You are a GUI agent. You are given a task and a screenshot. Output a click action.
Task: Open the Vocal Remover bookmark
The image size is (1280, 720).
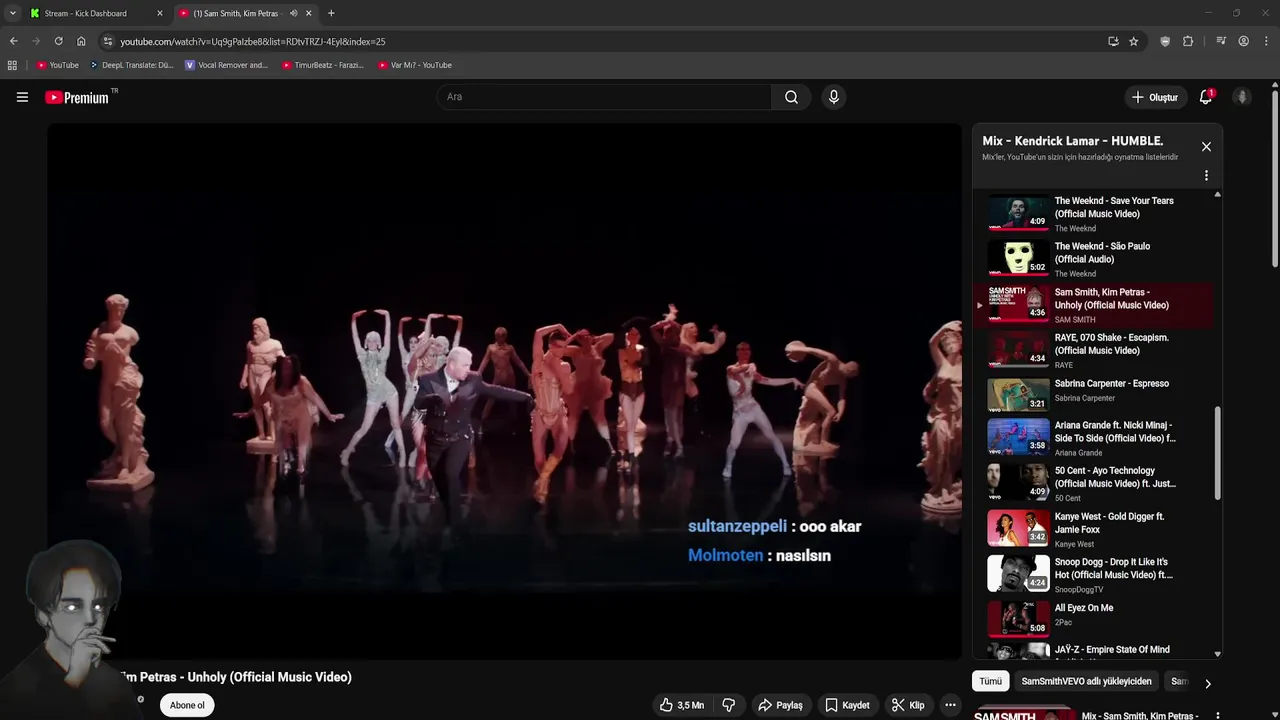coord(226,65)
